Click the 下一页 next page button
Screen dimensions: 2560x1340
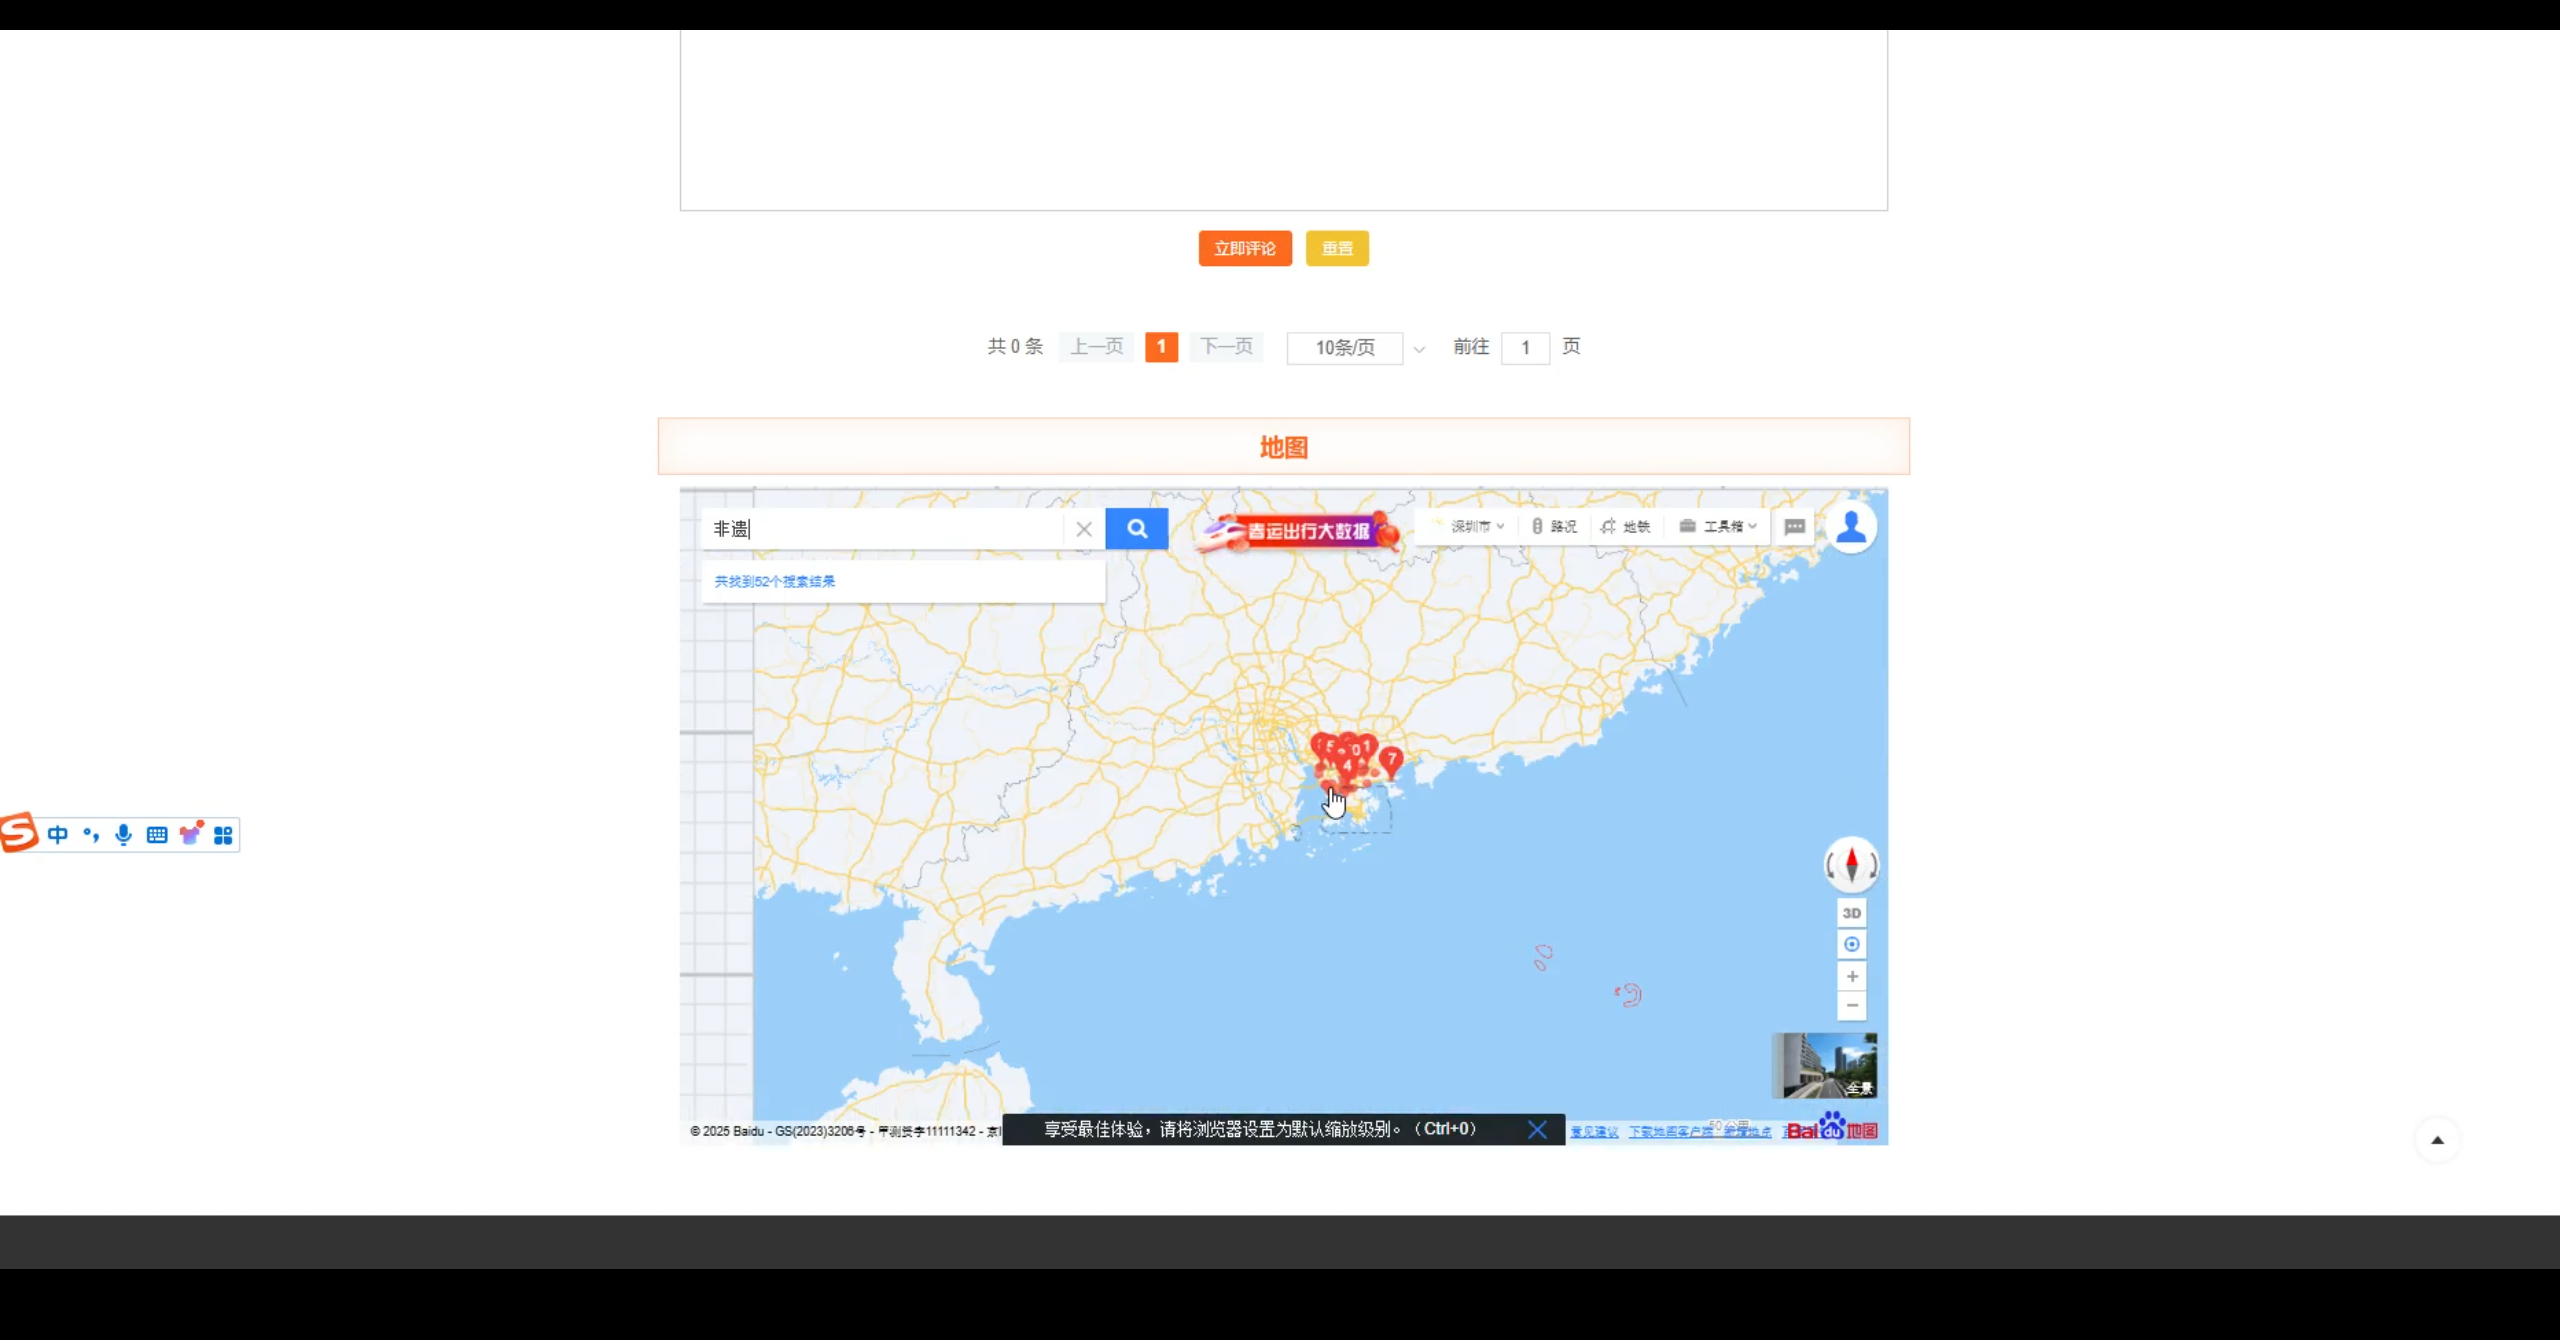click(x=1226, y=346)
